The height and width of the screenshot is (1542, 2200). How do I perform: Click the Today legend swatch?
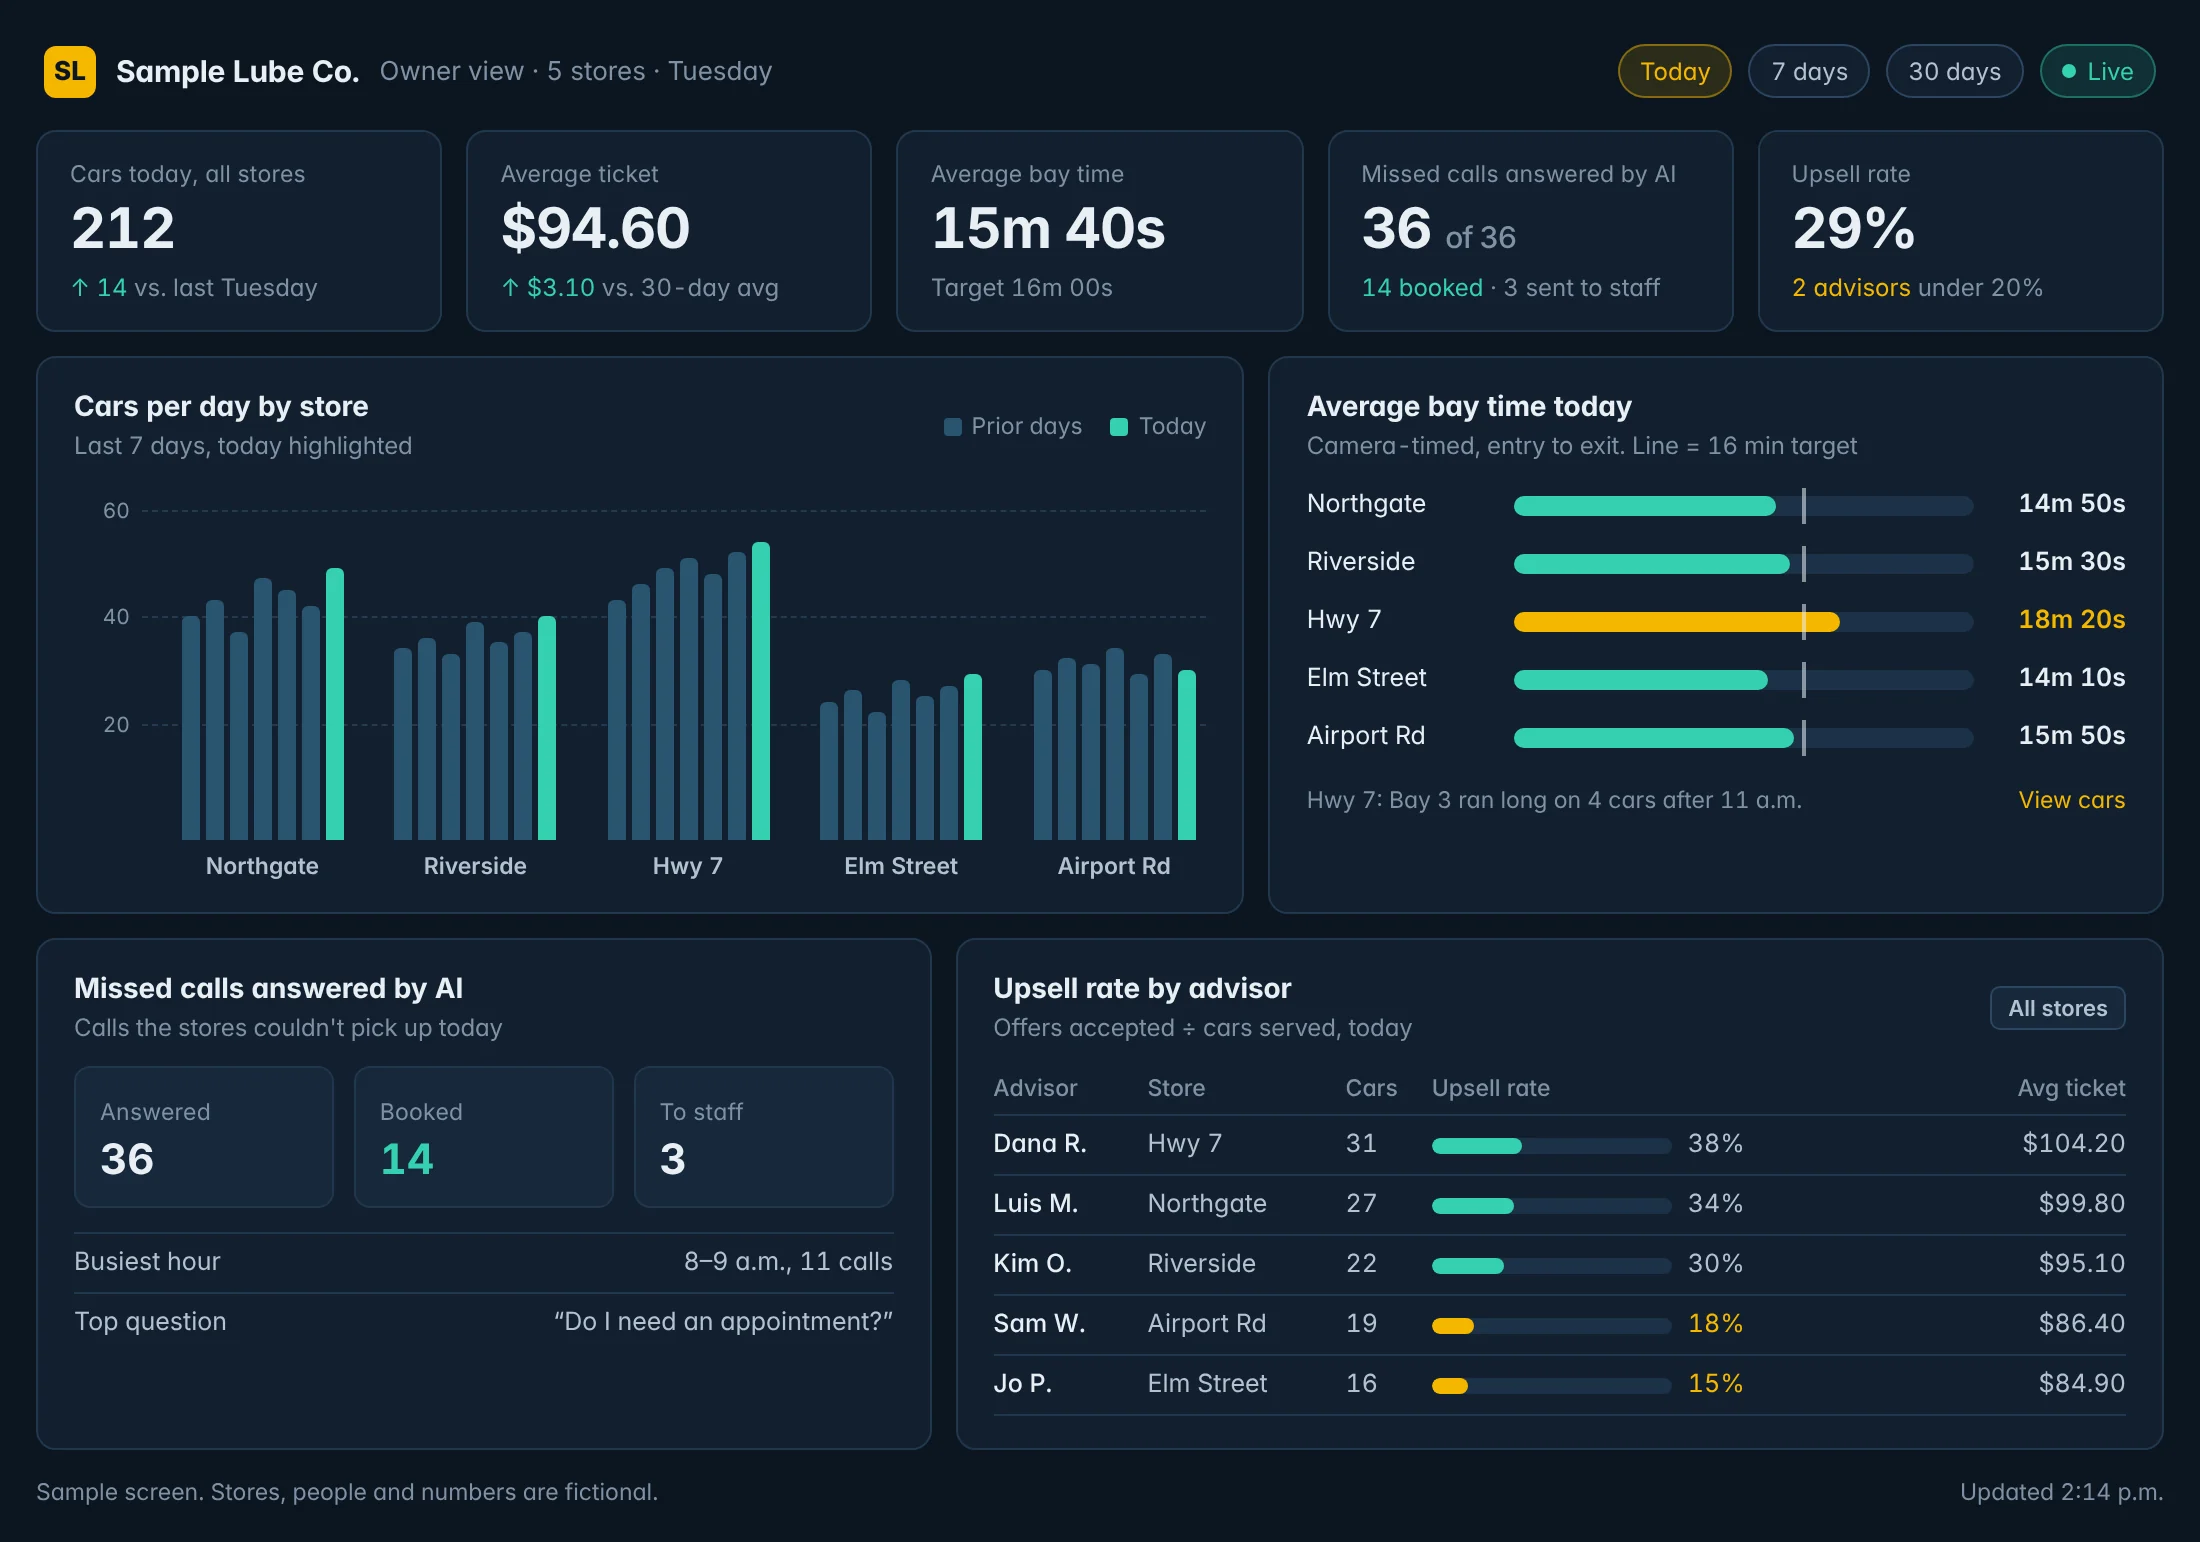1119,427
